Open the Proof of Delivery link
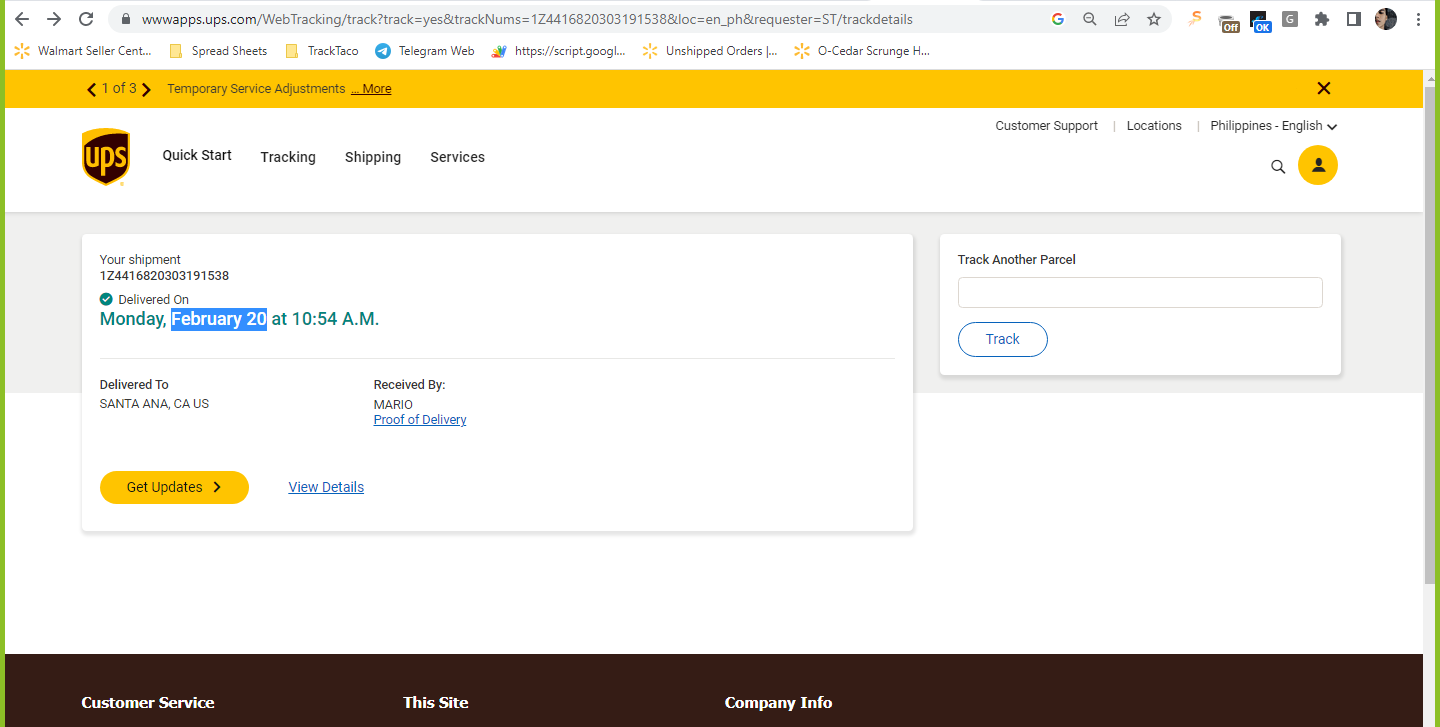Image resolution: width=1440 pixels, height=727 pixels. tap(420, 420)
